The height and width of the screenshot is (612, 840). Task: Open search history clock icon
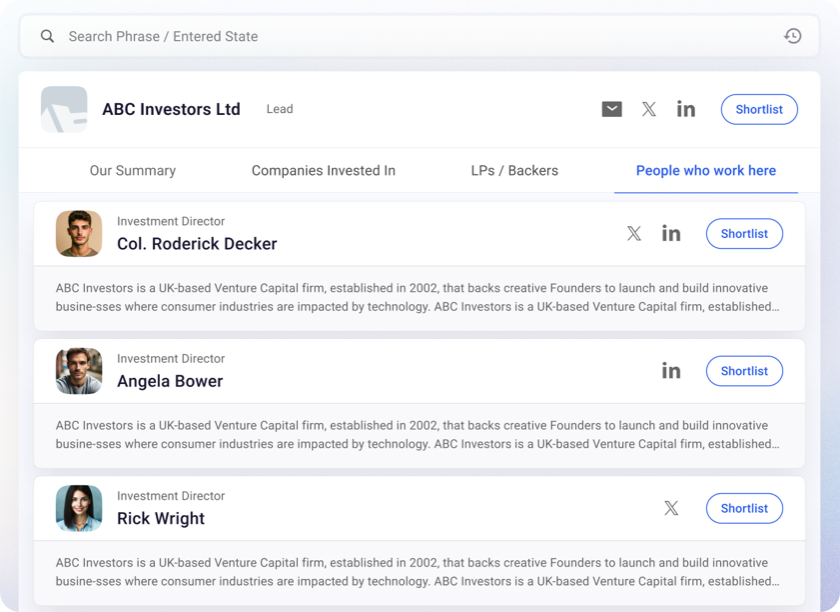tap(792, 36)
